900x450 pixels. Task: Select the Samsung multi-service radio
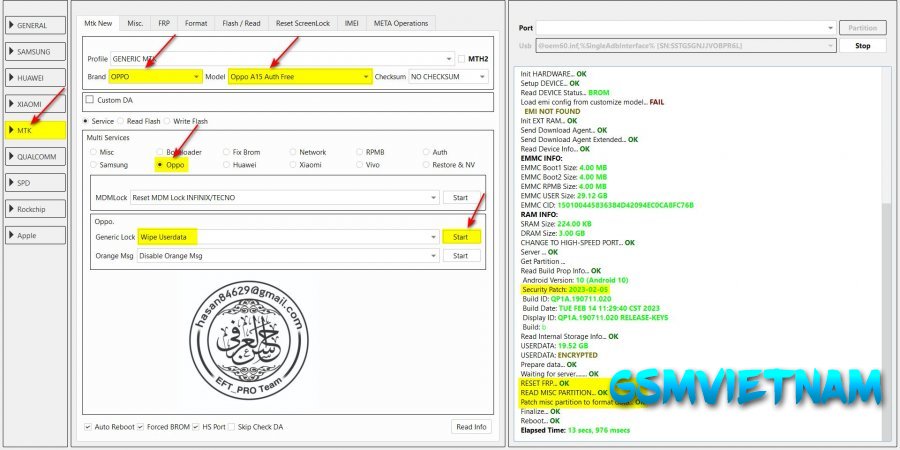(93, 165)
